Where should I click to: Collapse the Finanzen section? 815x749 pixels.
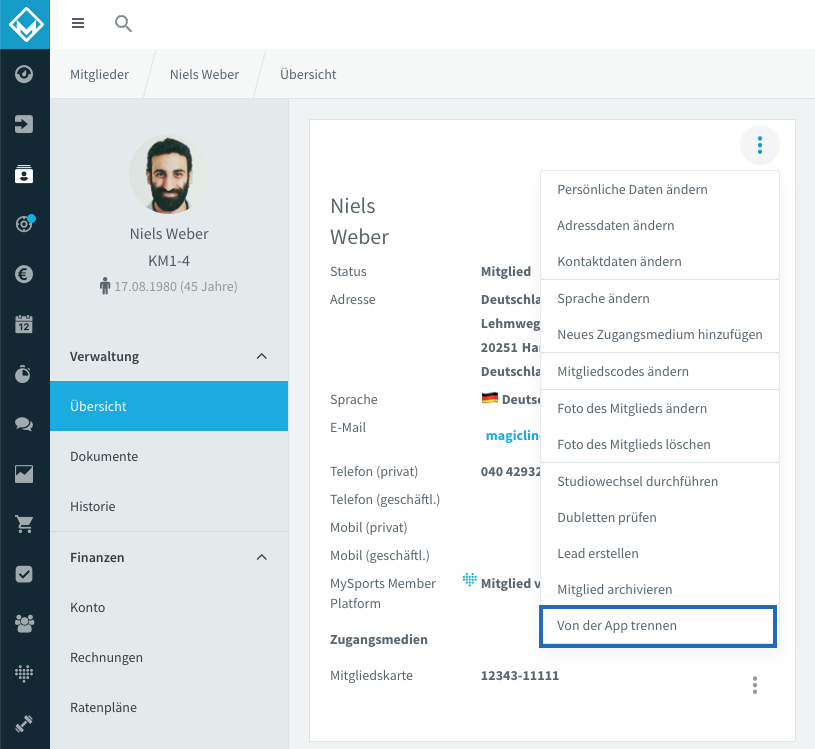pyautogui.click(x=261, y=557)
